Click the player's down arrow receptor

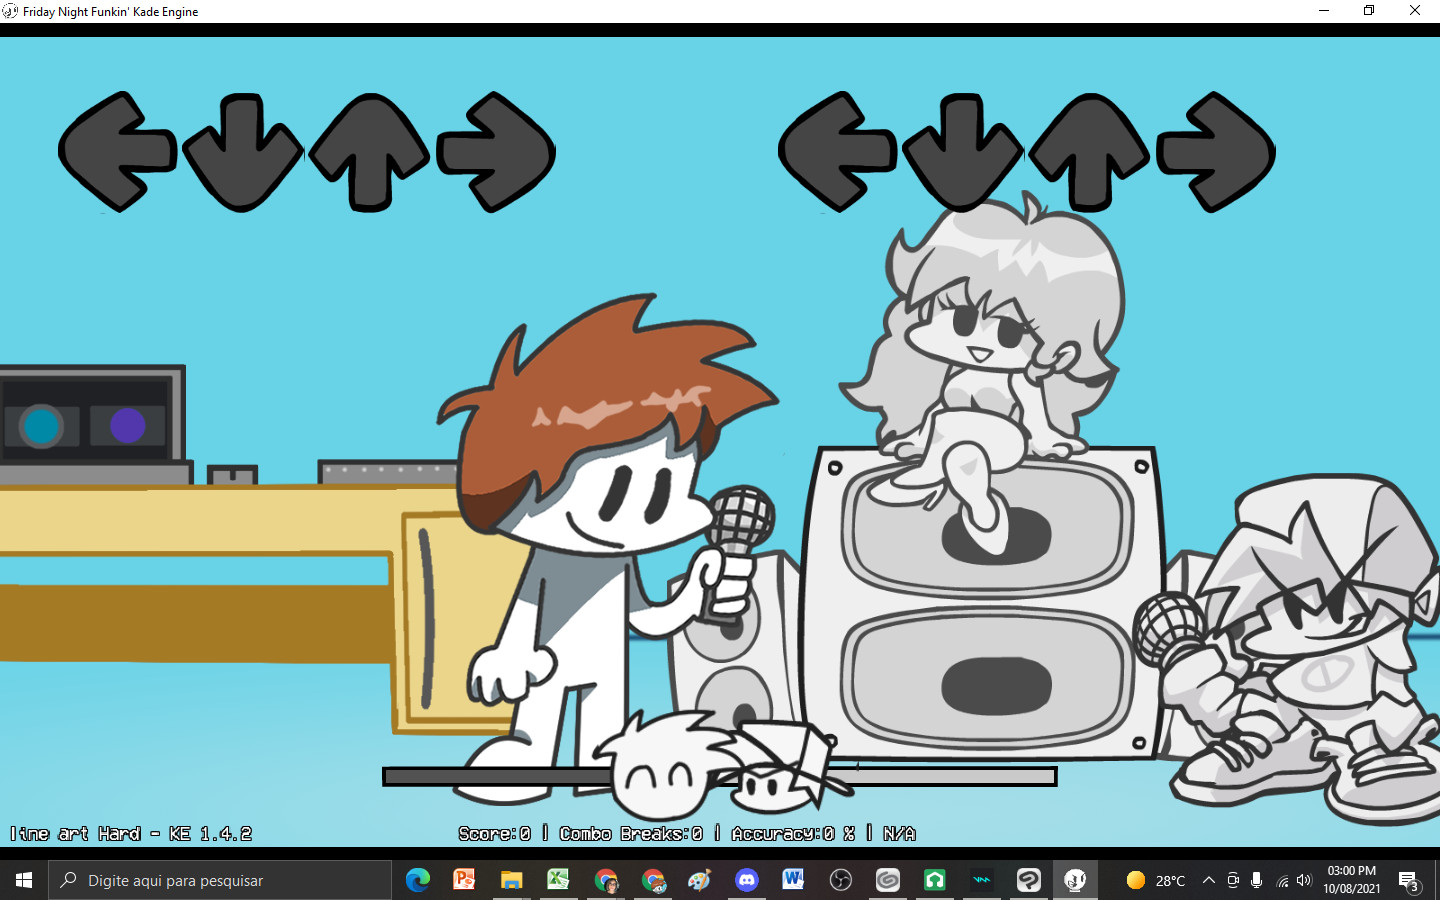pyautogui.click(x=963, y=152)
